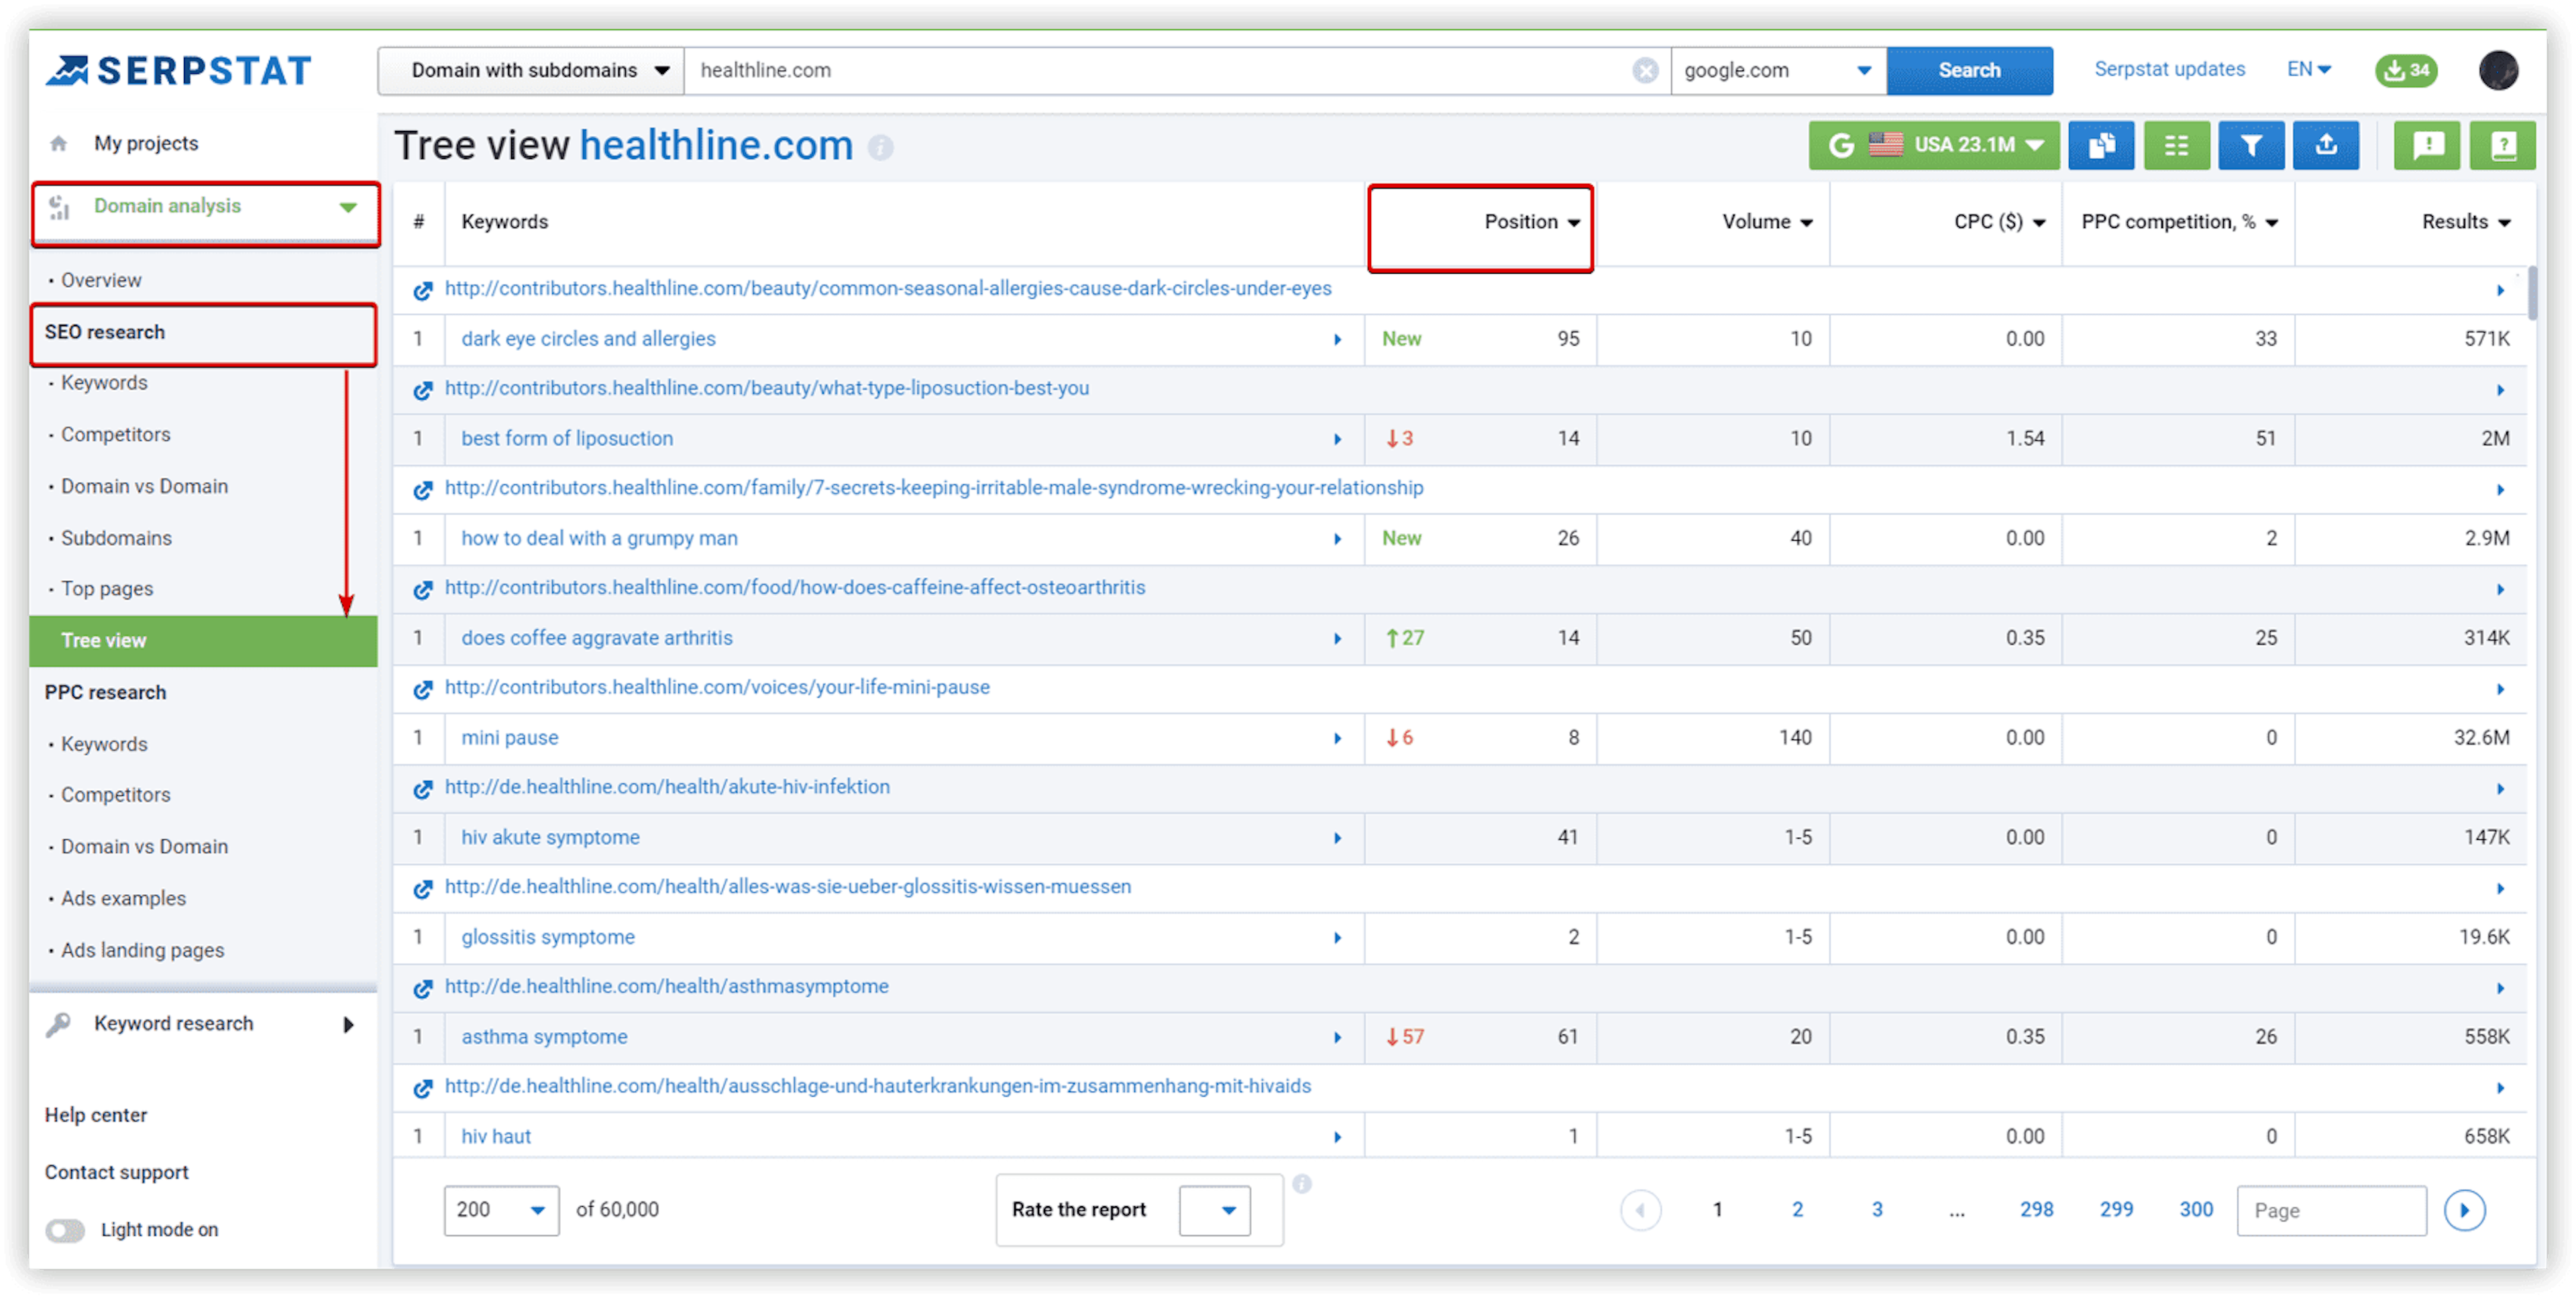Select Tree view in the sidebar
The image size is (2576, 1298).
[203, 641]
